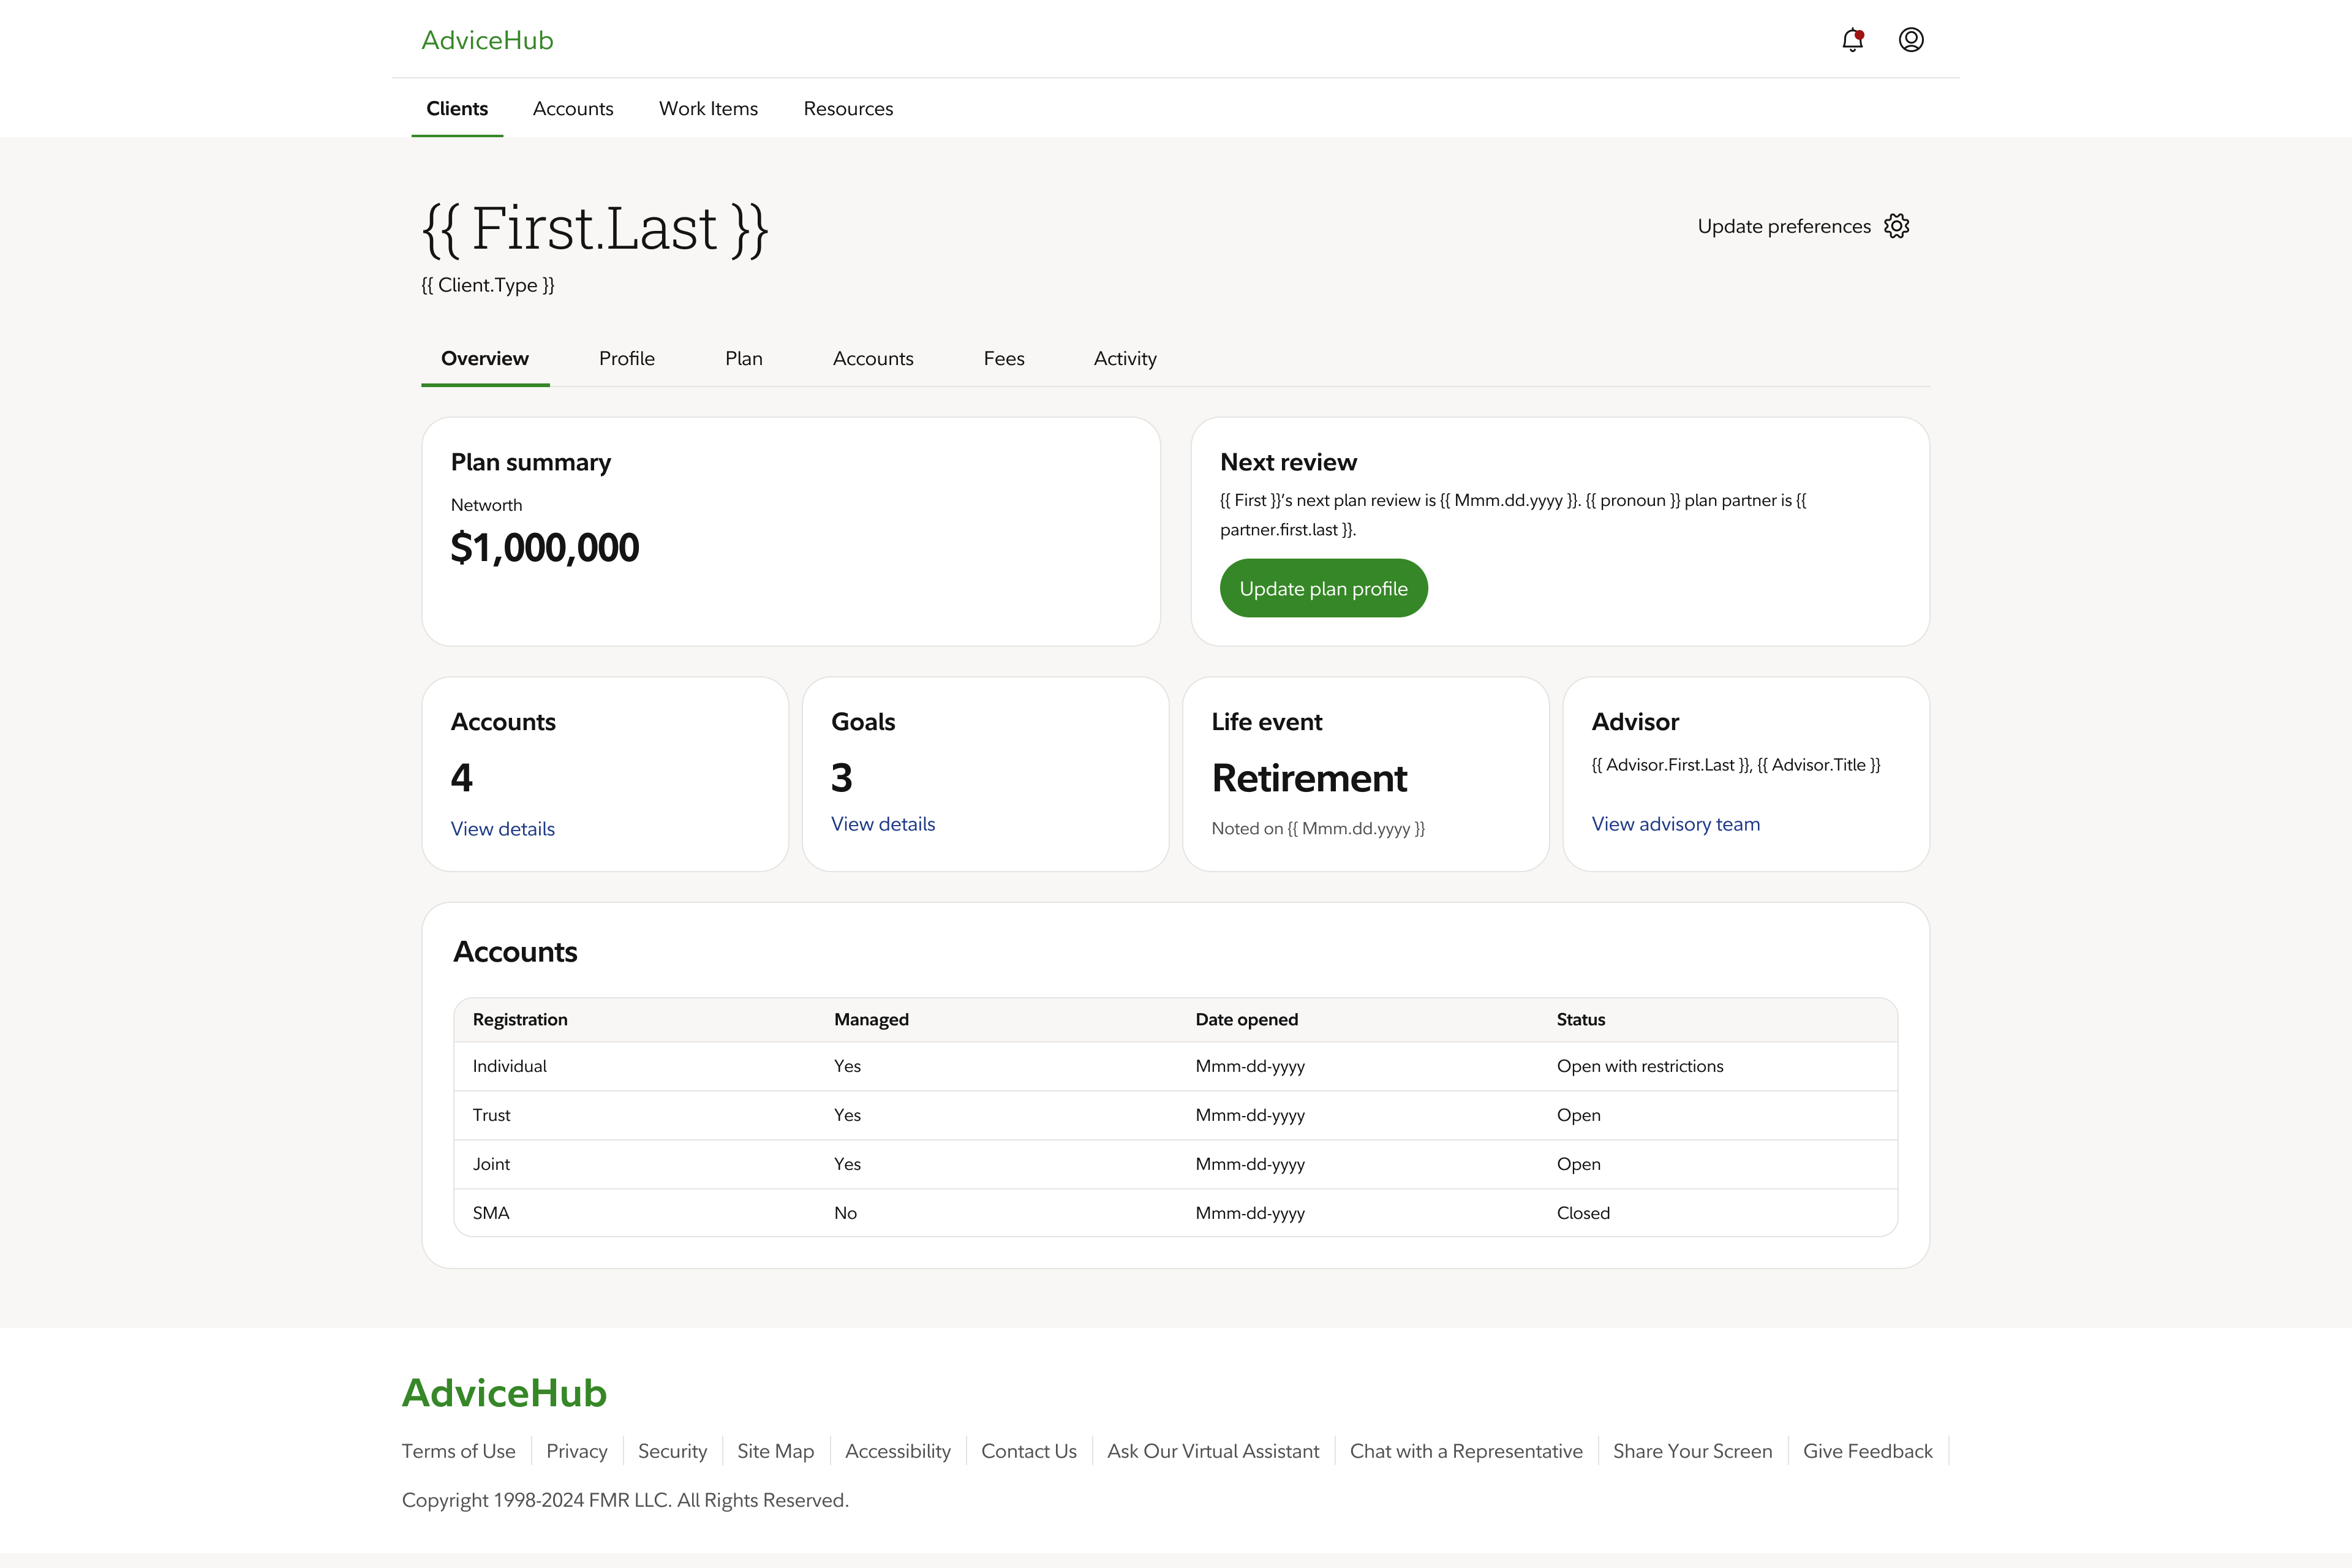Click the No managed cell for SMA
The height and width of the screenshot is (1568, 2352).
[x=845, y=1213]
